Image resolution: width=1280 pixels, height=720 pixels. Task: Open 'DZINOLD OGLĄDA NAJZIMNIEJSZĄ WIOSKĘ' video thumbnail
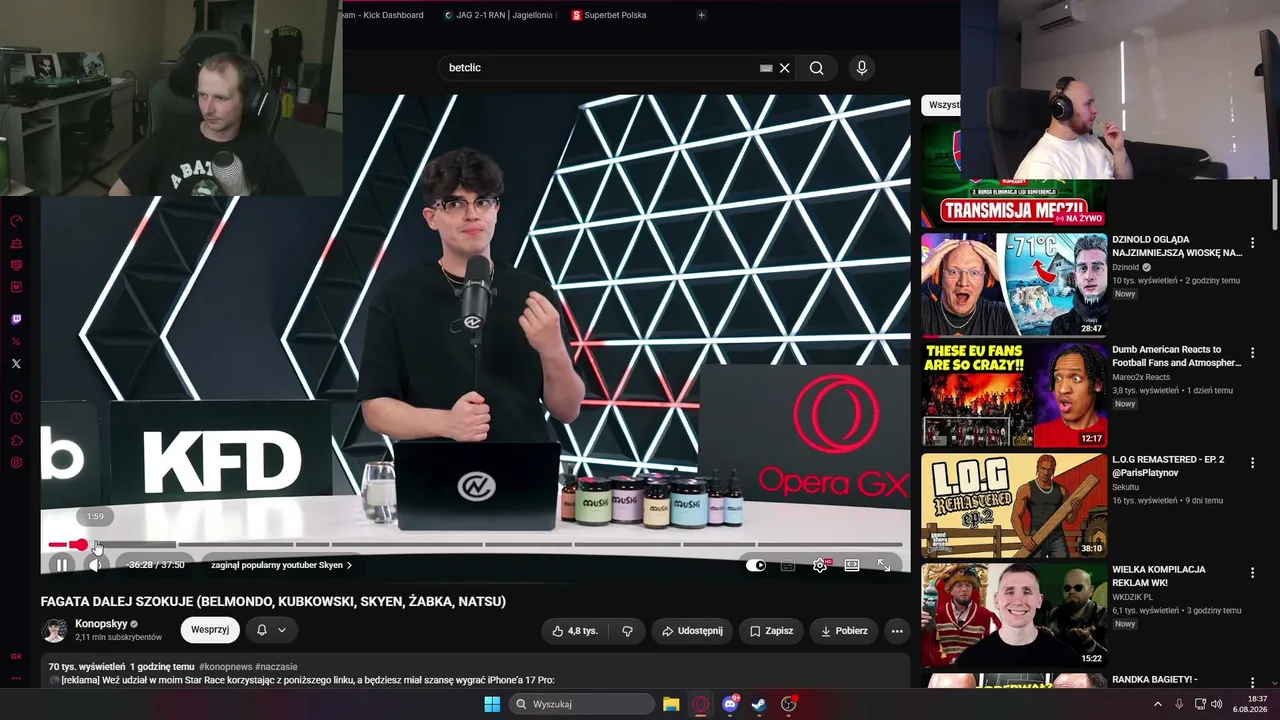click(x=1014, y=285)
